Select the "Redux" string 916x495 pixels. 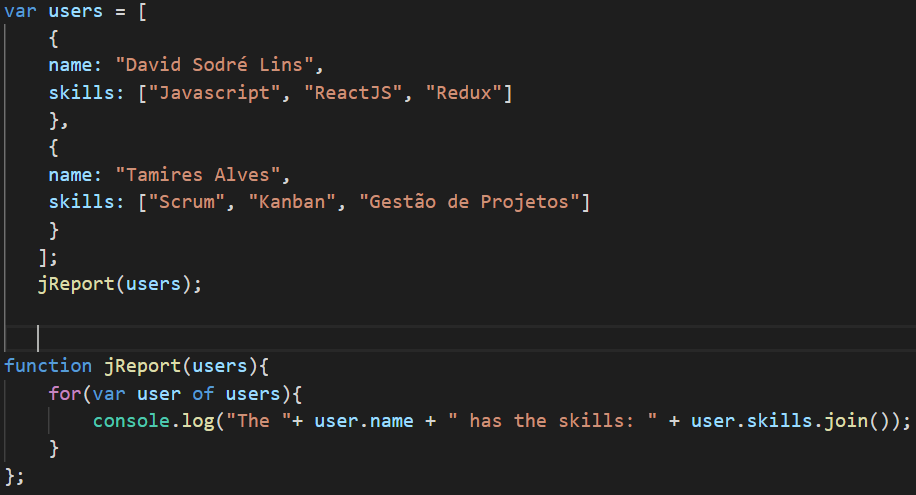(x=464, y=92)
